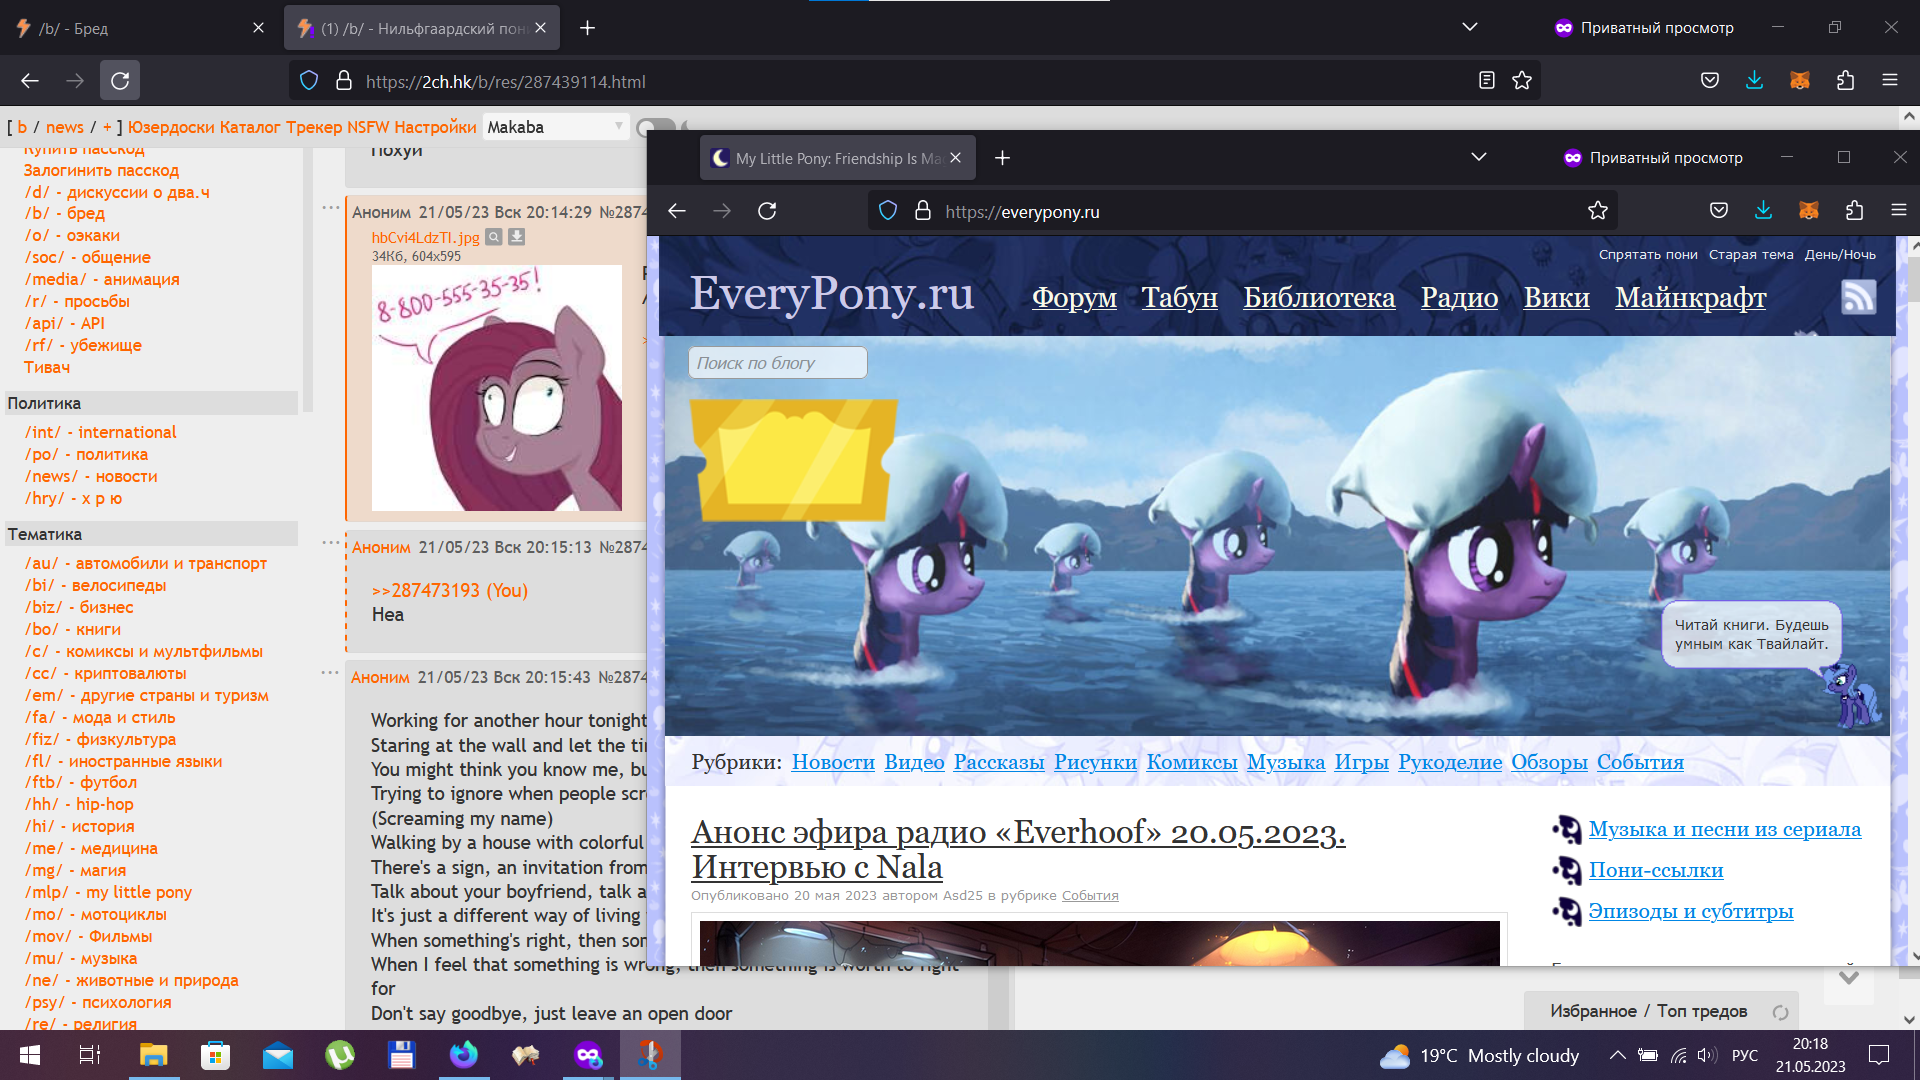Open the RSS feed icon on EveryPony

click(x=1859, y=297)
